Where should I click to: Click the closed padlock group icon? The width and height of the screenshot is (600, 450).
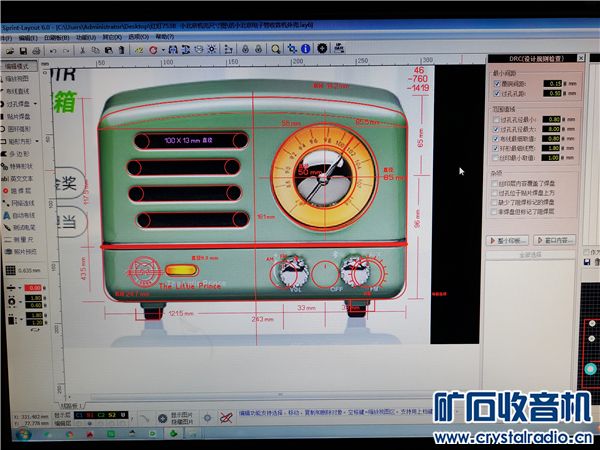[x=246, y=49]
